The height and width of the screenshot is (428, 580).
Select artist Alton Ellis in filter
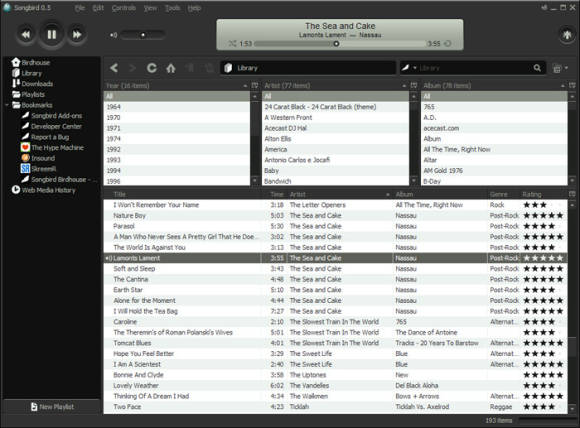[336, 139]
